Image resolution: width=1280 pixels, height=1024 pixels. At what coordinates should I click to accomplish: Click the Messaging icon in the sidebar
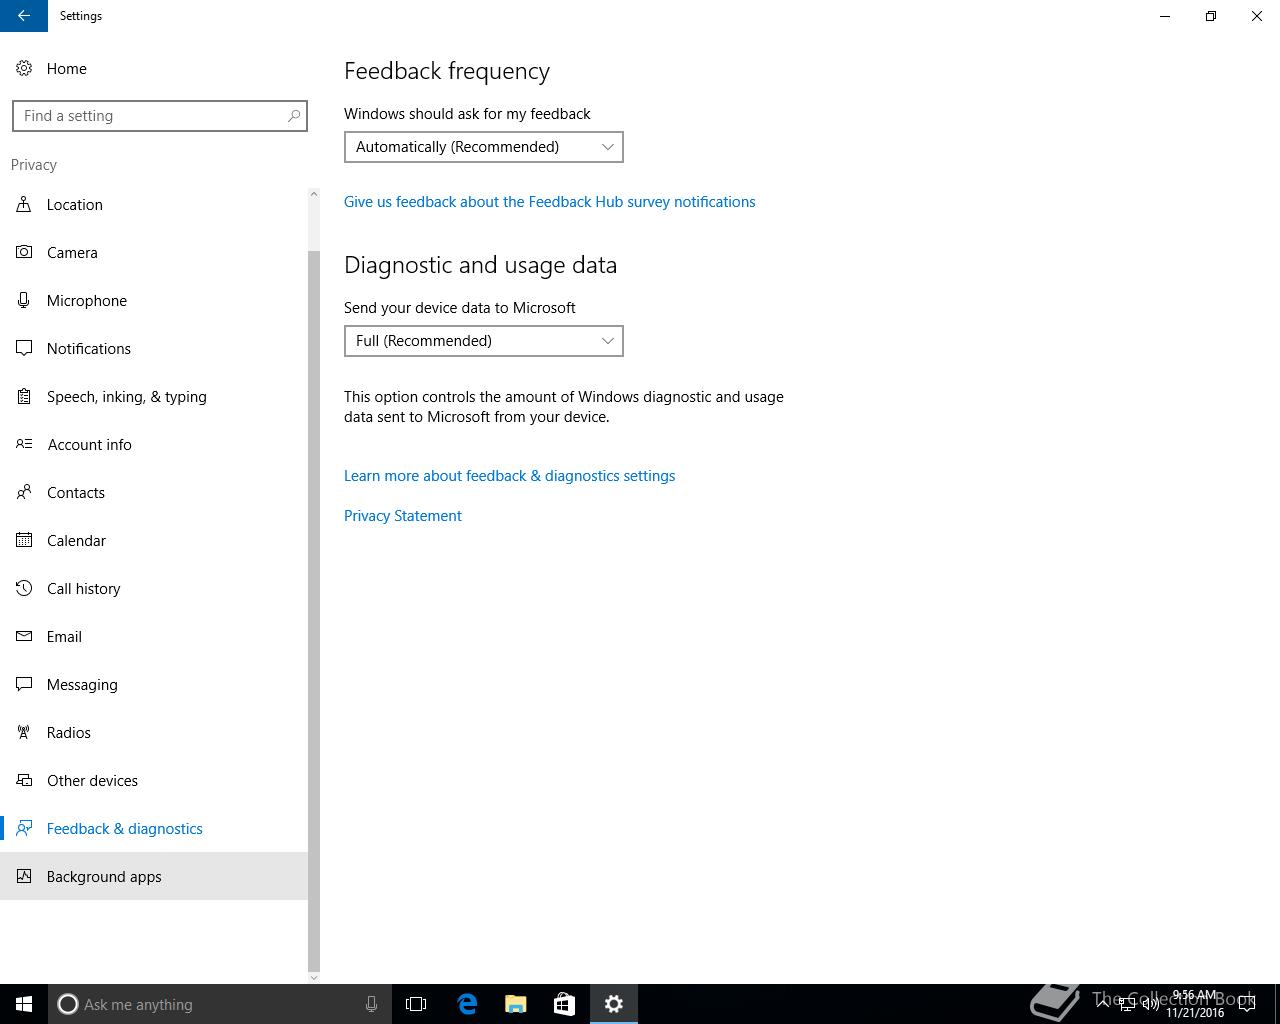click(x=24, y=684)
